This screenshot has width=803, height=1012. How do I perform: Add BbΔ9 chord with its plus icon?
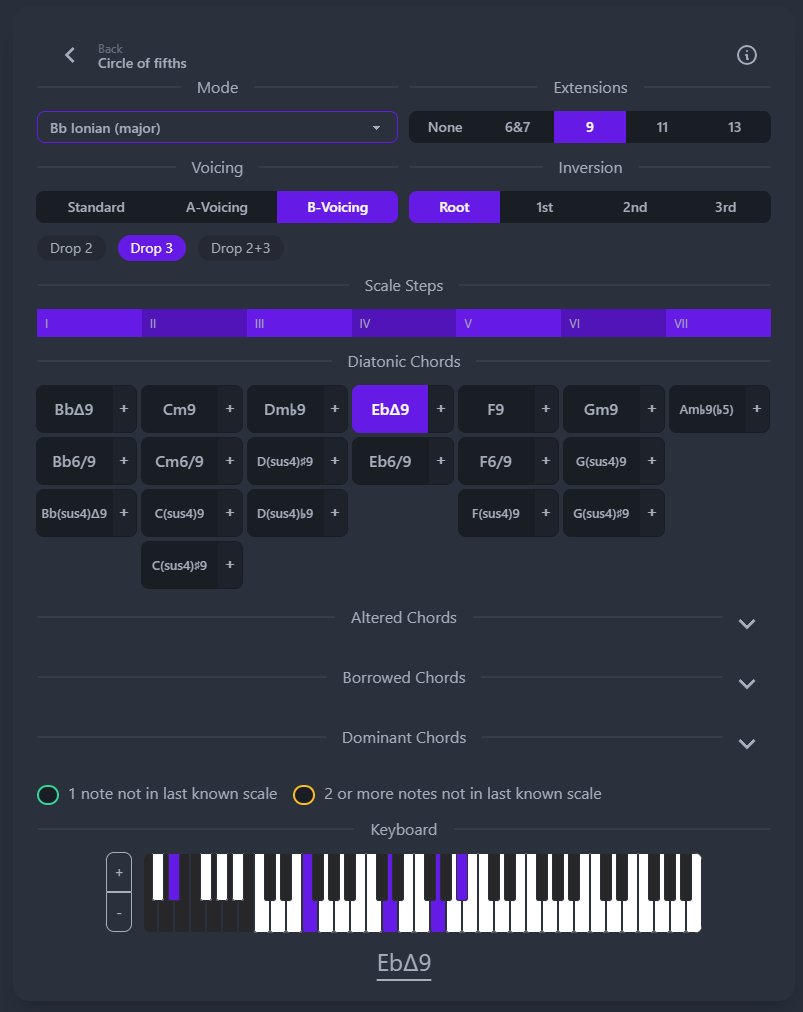124,409
